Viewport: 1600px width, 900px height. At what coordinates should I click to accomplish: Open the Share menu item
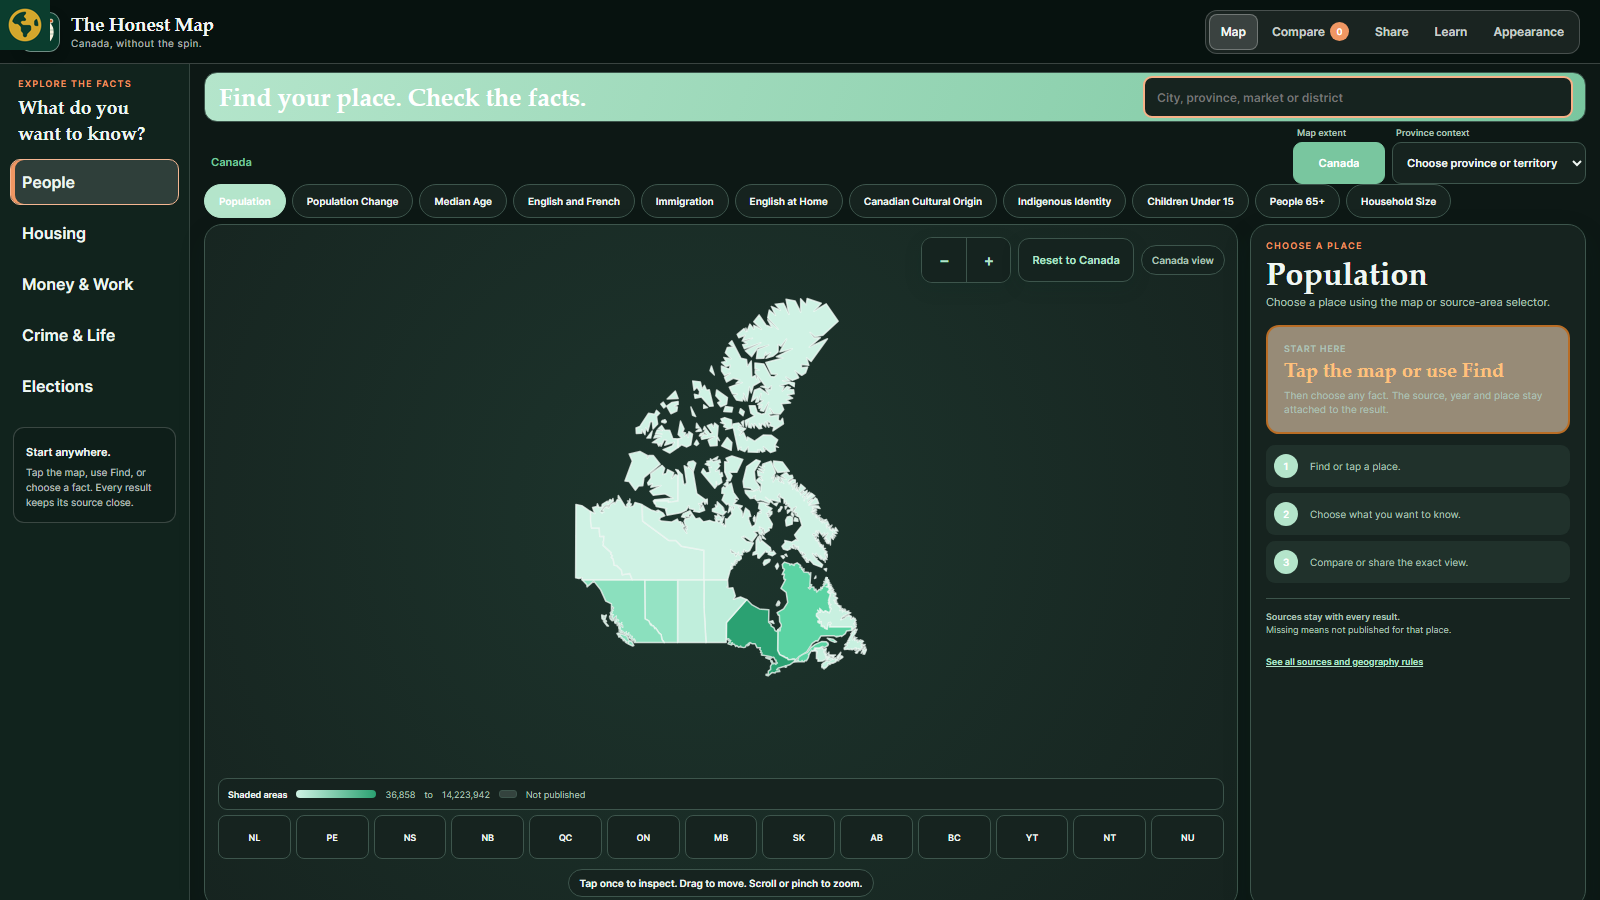[1391, 32]
